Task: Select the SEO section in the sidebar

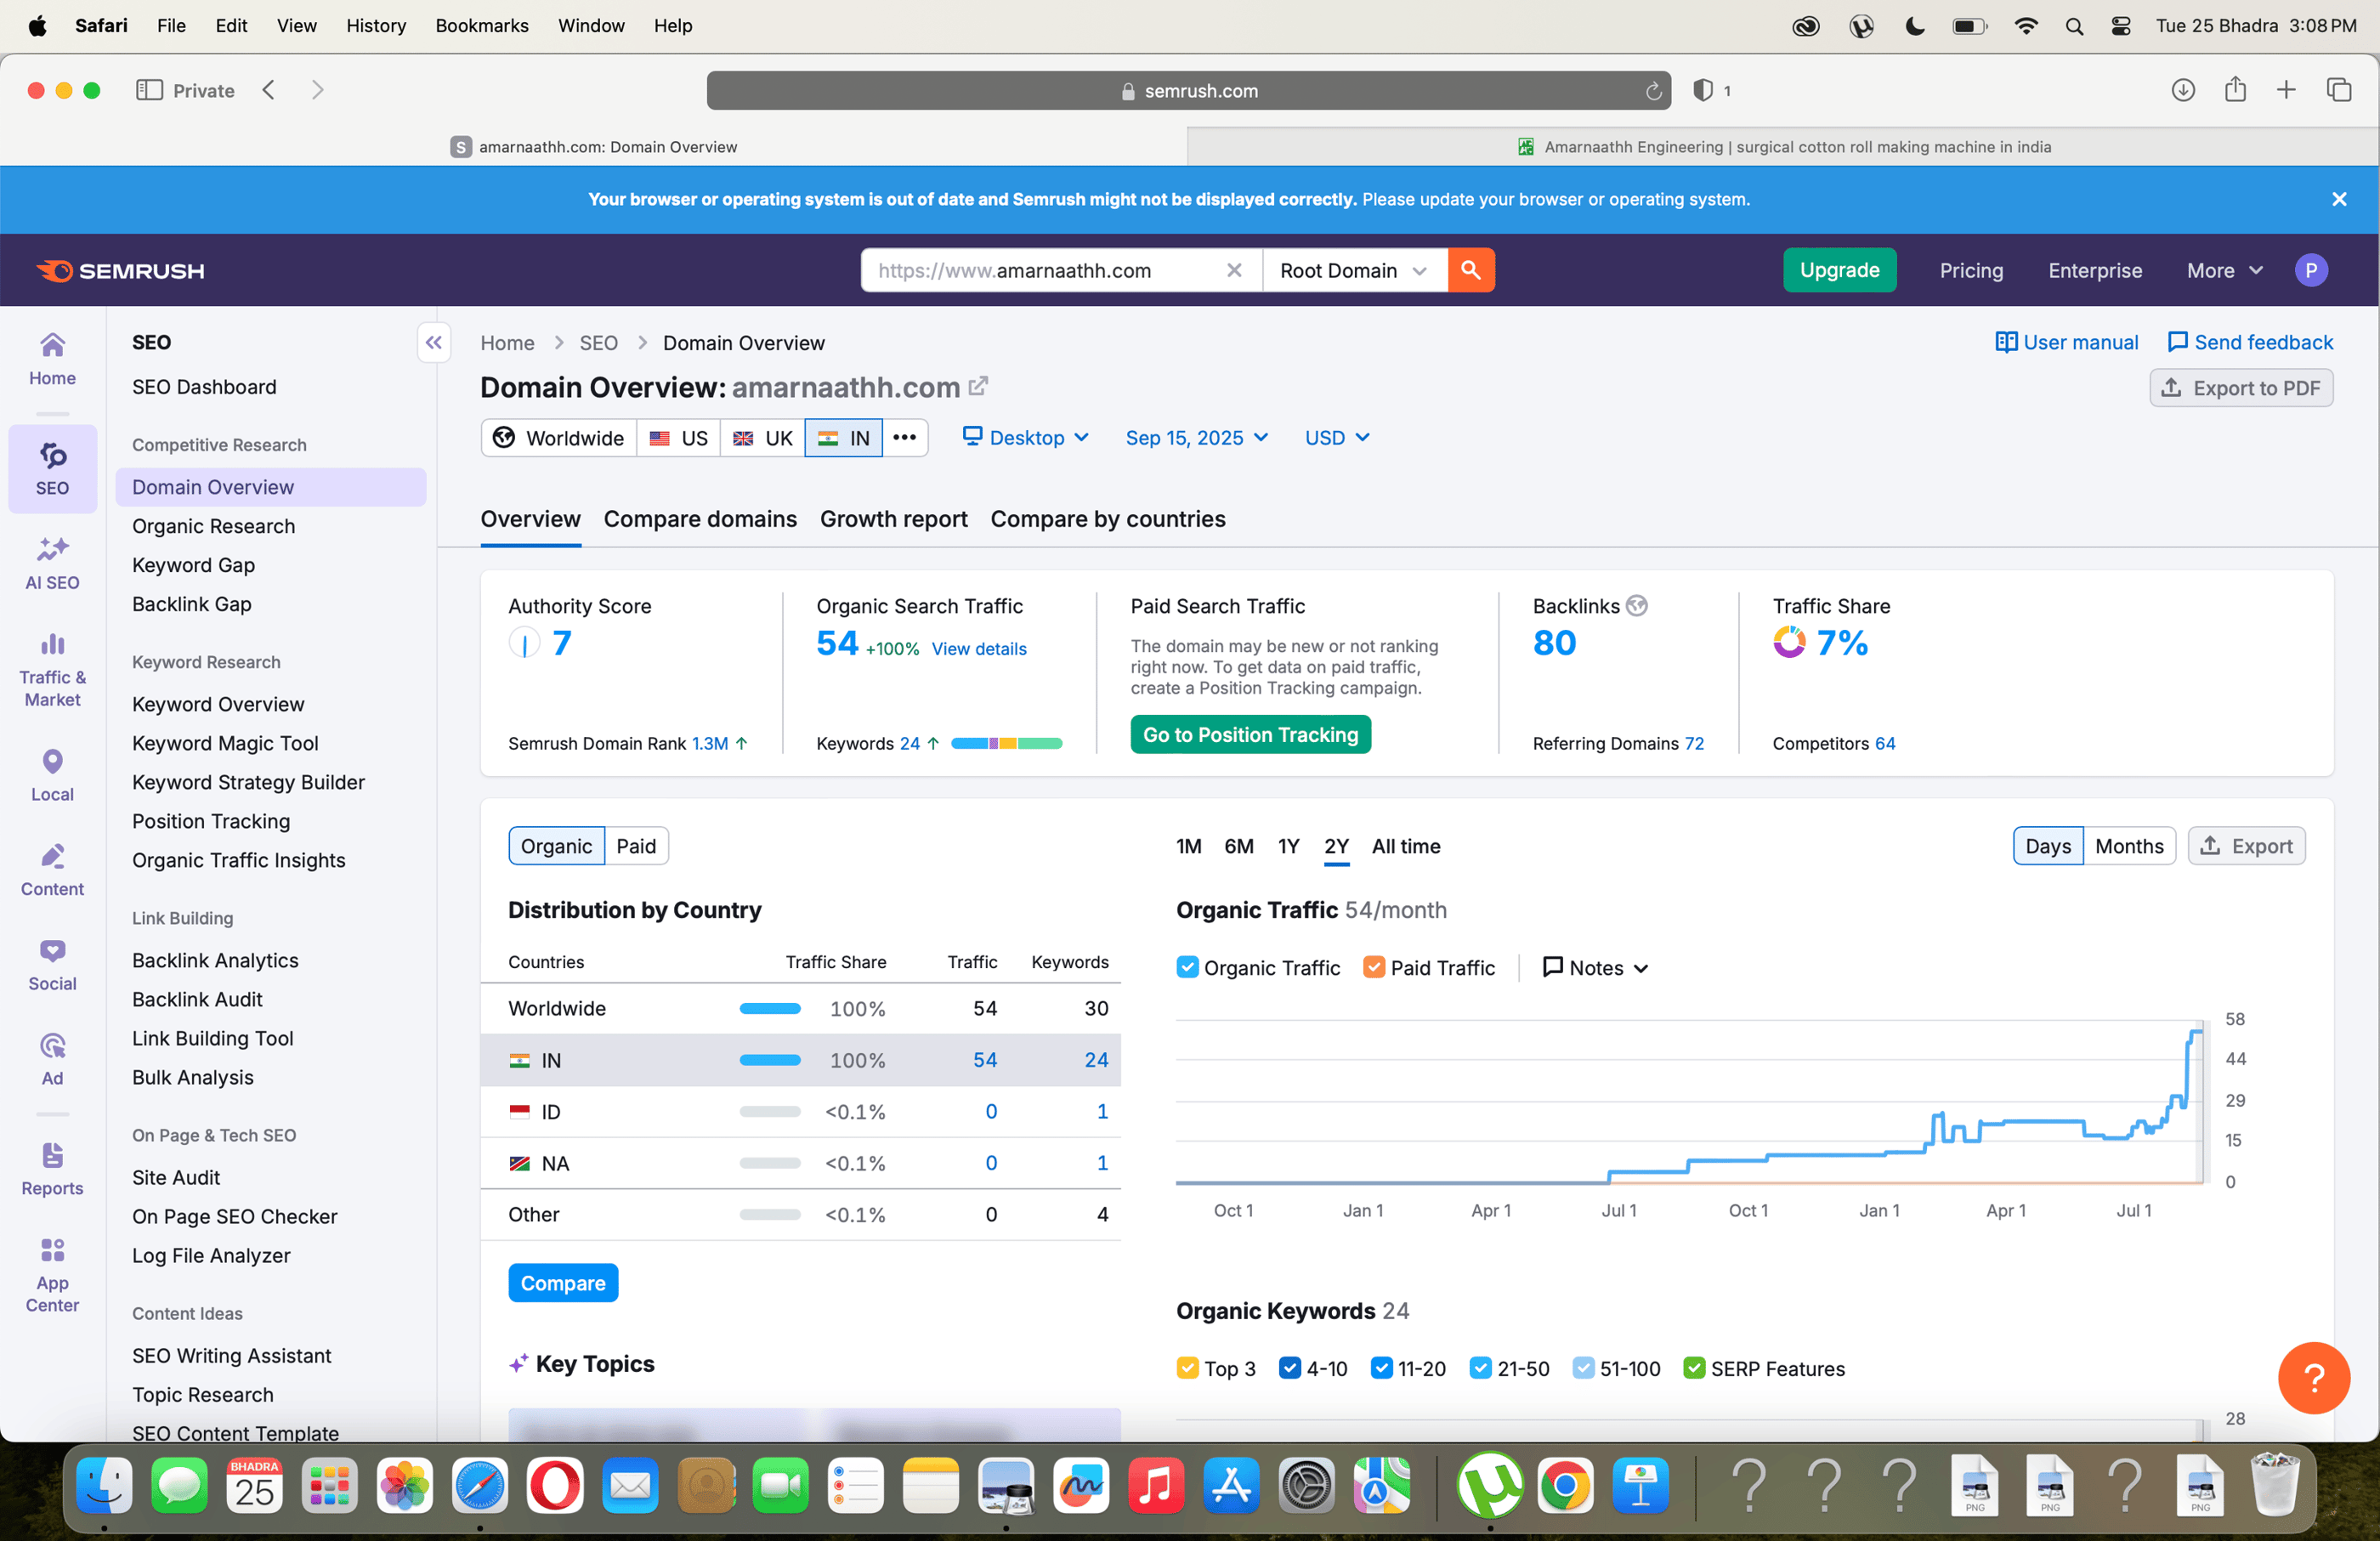Action: 52,468
